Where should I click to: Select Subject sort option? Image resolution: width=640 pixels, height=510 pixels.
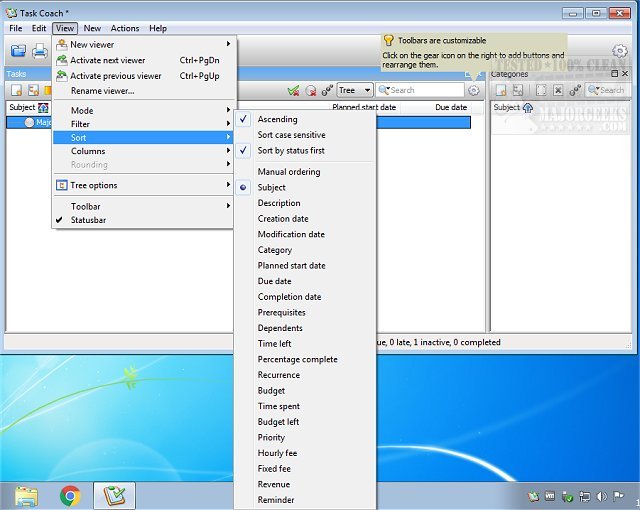pyautogui.click(x=305, y=187)
